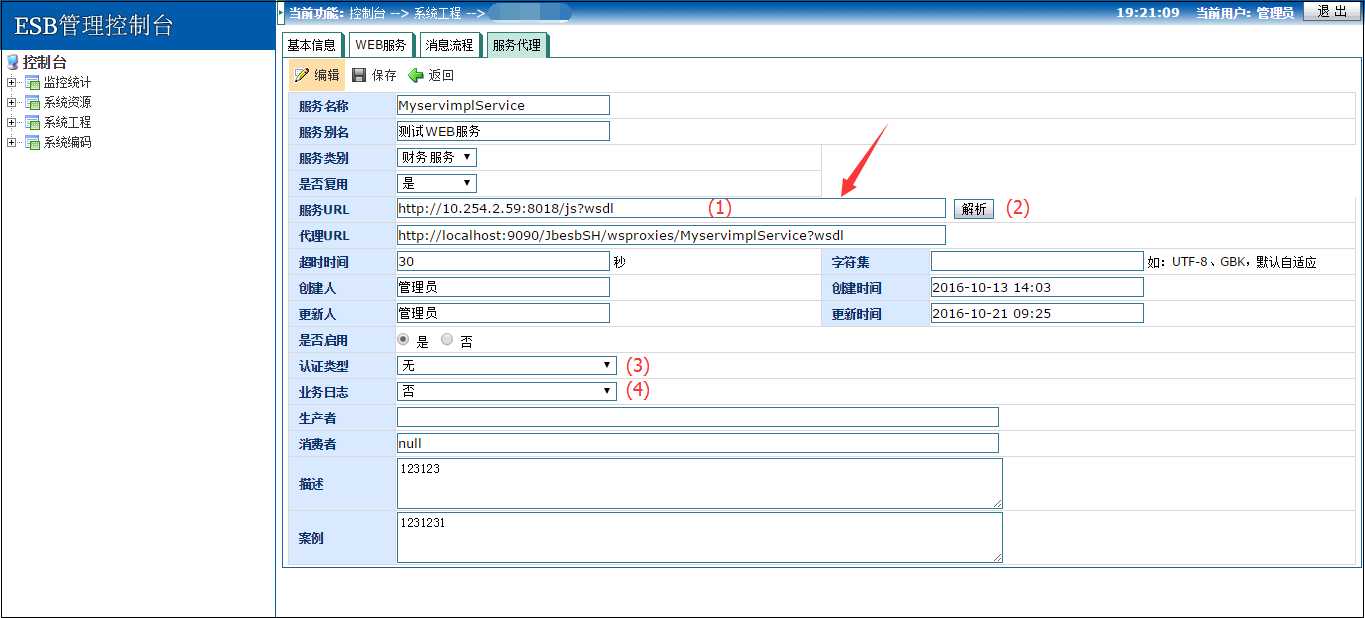Click the ESB管理控制台 title

coord(93,26)
